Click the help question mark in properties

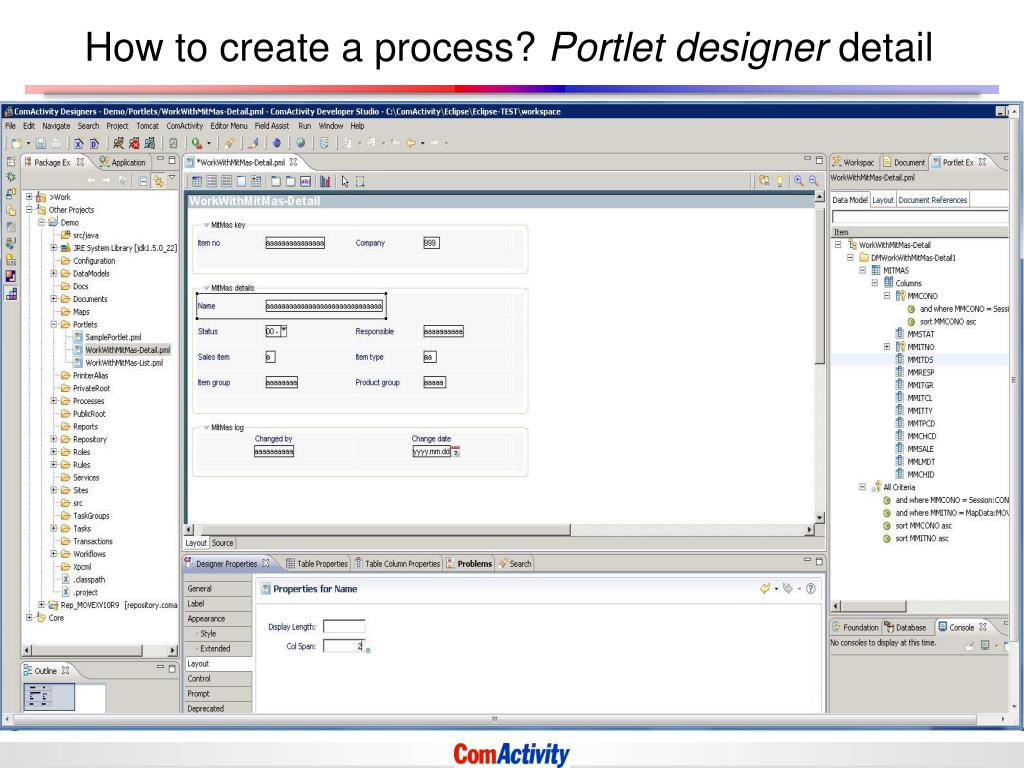coord(810,588)
